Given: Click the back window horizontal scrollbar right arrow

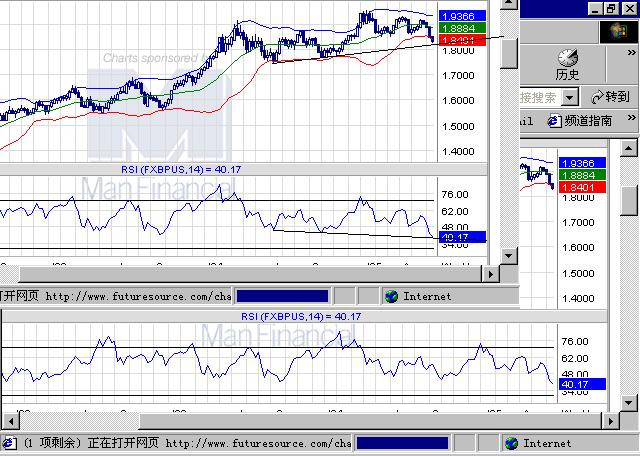Looking at the screenshot, I should pyautogui.click(x=611, y=421).
